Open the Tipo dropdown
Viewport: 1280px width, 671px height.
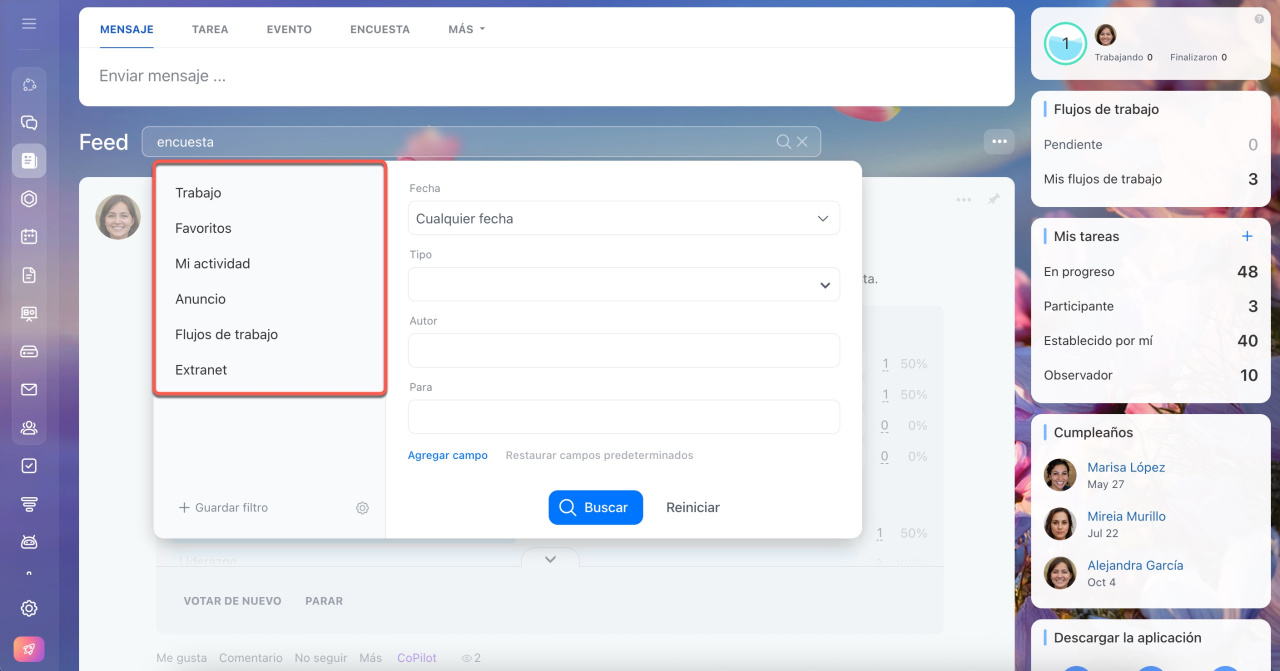[x=623, y=285]
